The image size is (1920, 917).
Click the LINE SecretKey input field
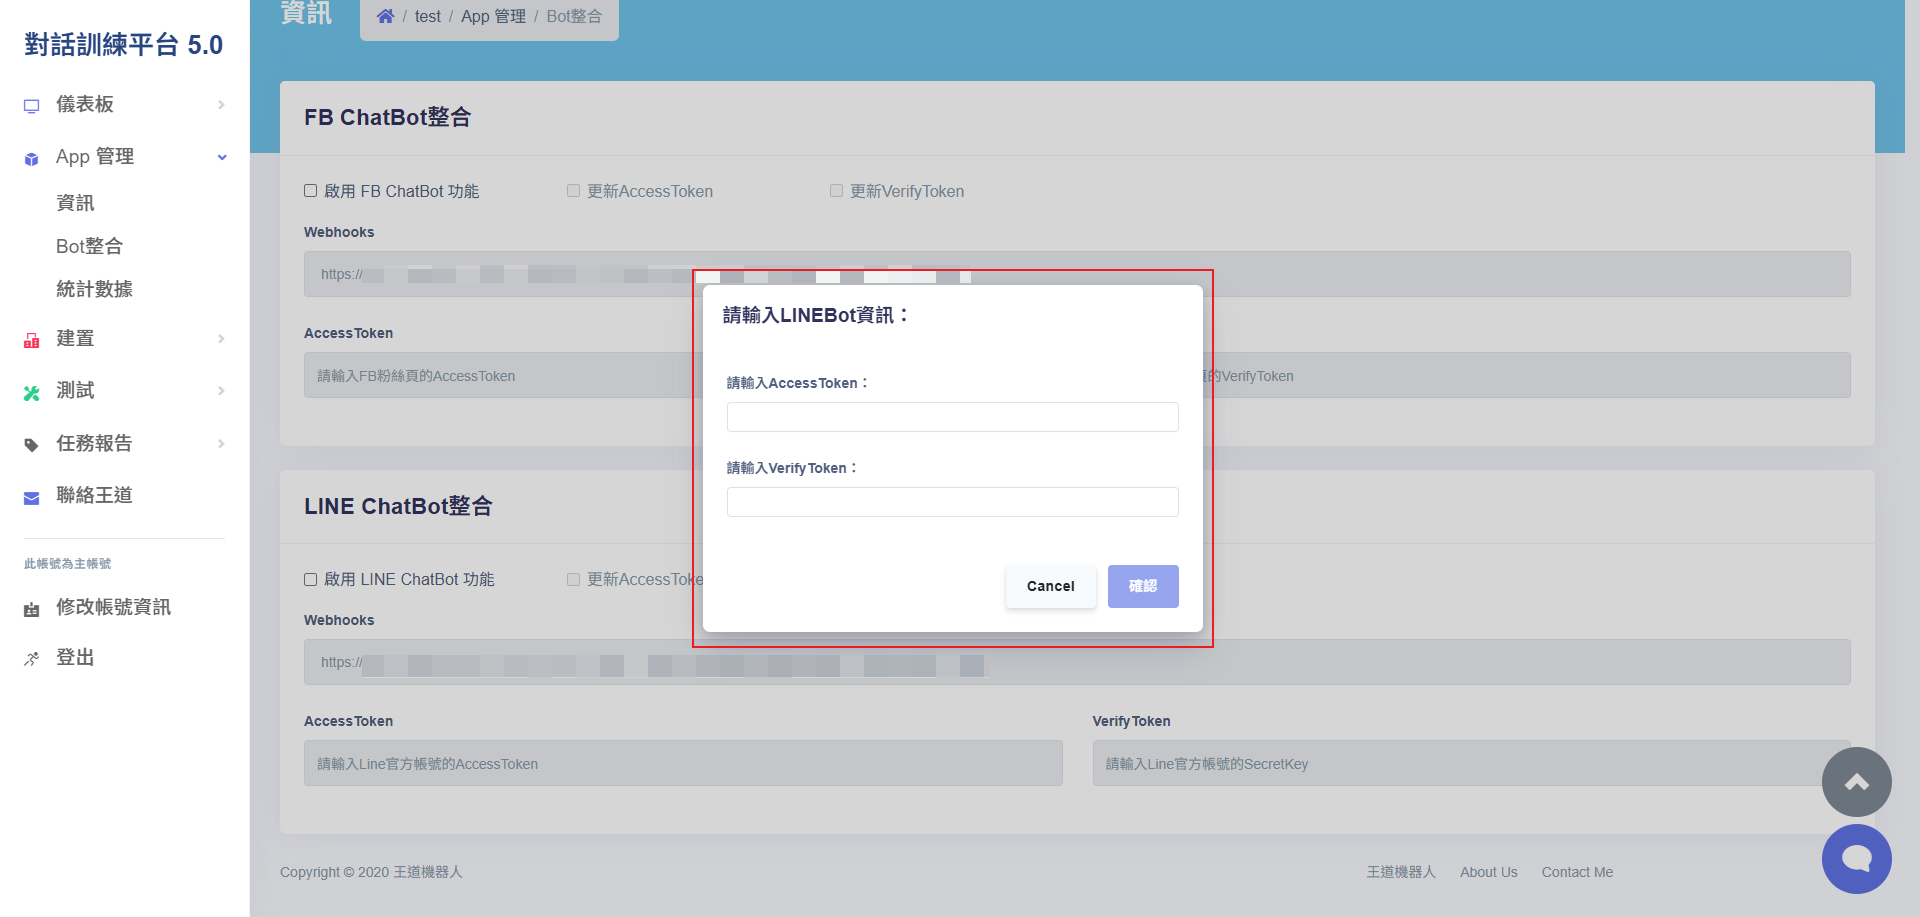(1471, 763)
